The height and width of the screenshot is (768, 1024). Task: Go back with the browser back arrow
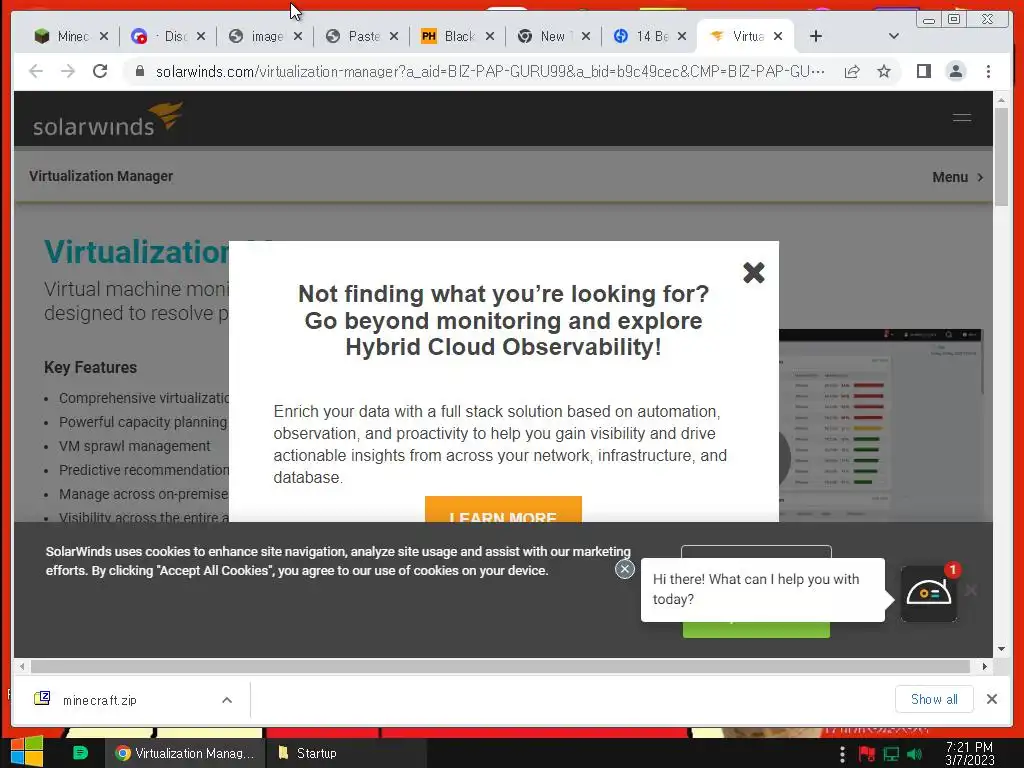click(x=36, y=71)
